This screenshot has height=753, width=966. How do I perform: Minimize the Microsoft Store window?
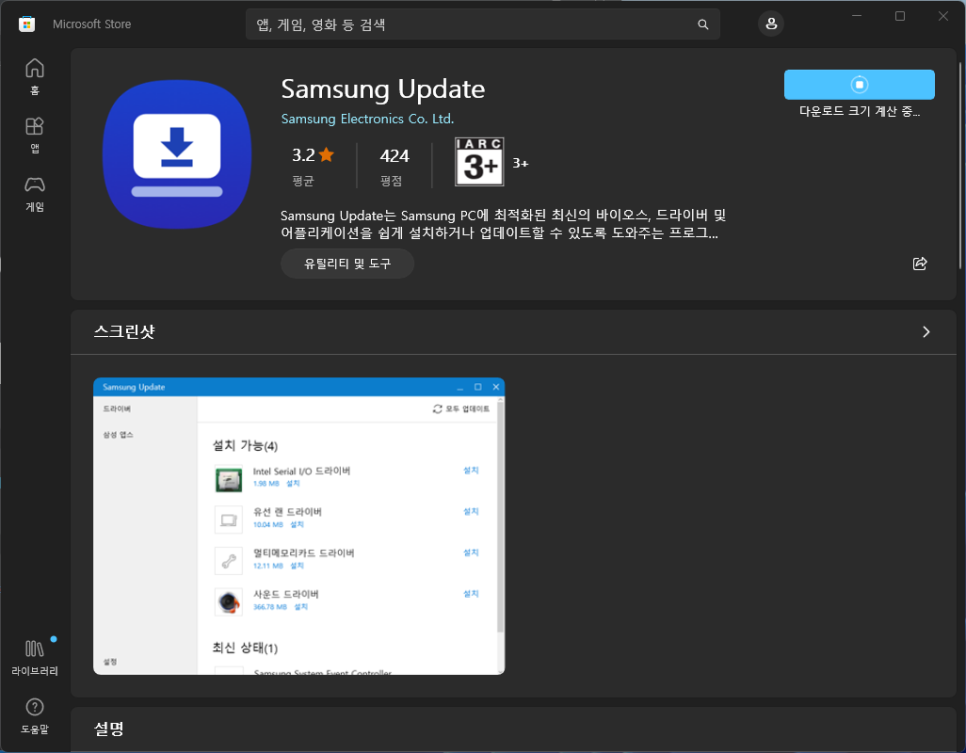(856, 16)
